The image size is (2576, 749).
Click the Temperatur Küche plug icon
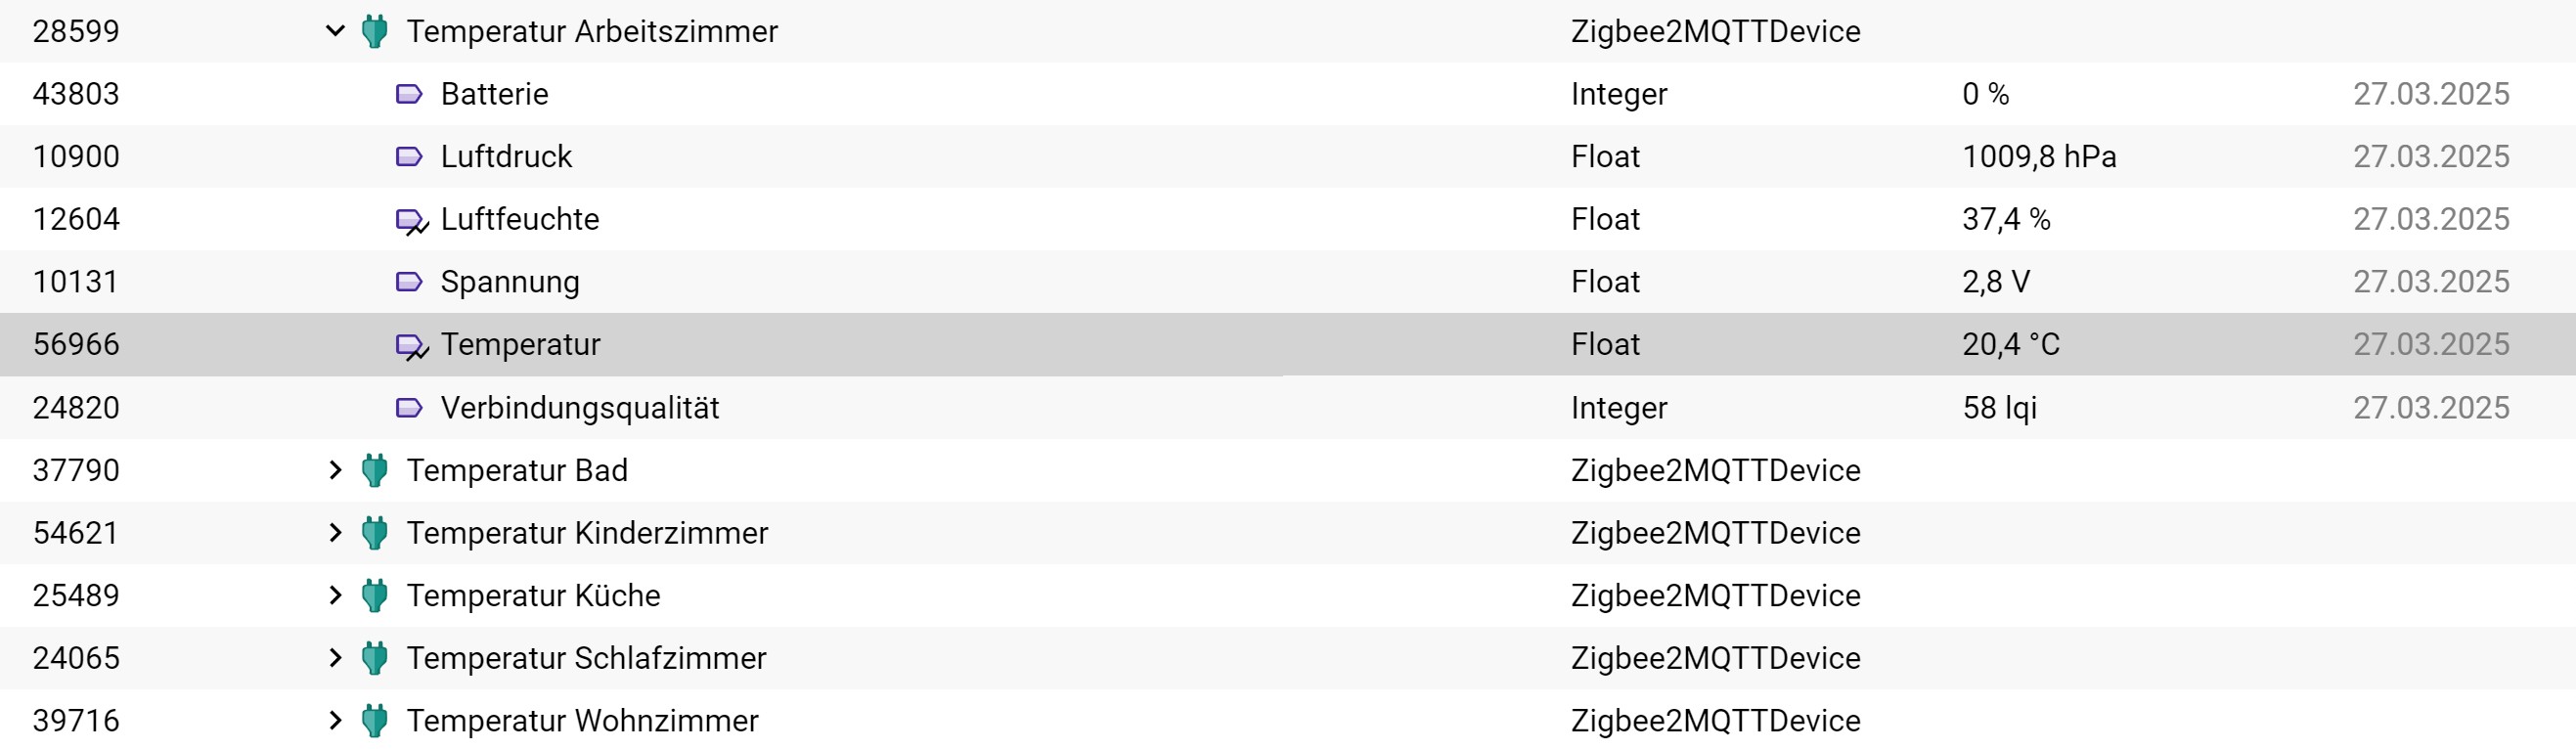375,595
